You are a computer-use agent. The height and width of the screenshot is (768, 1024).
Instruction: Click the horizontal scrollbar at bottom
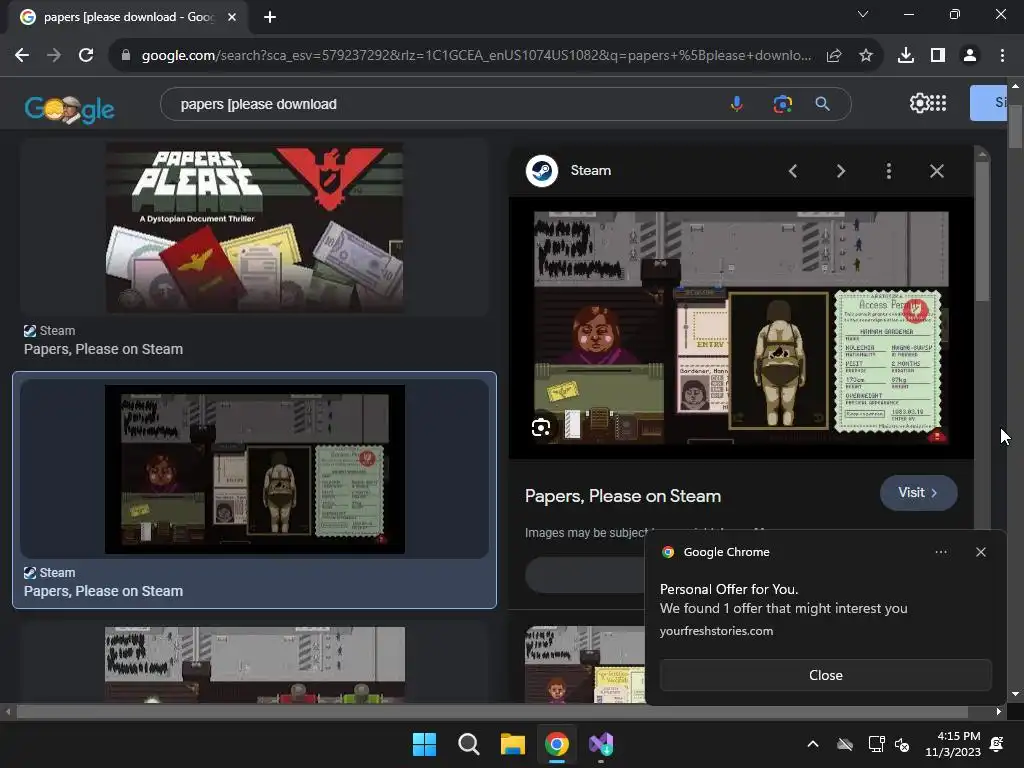click(x=492, y=712)
